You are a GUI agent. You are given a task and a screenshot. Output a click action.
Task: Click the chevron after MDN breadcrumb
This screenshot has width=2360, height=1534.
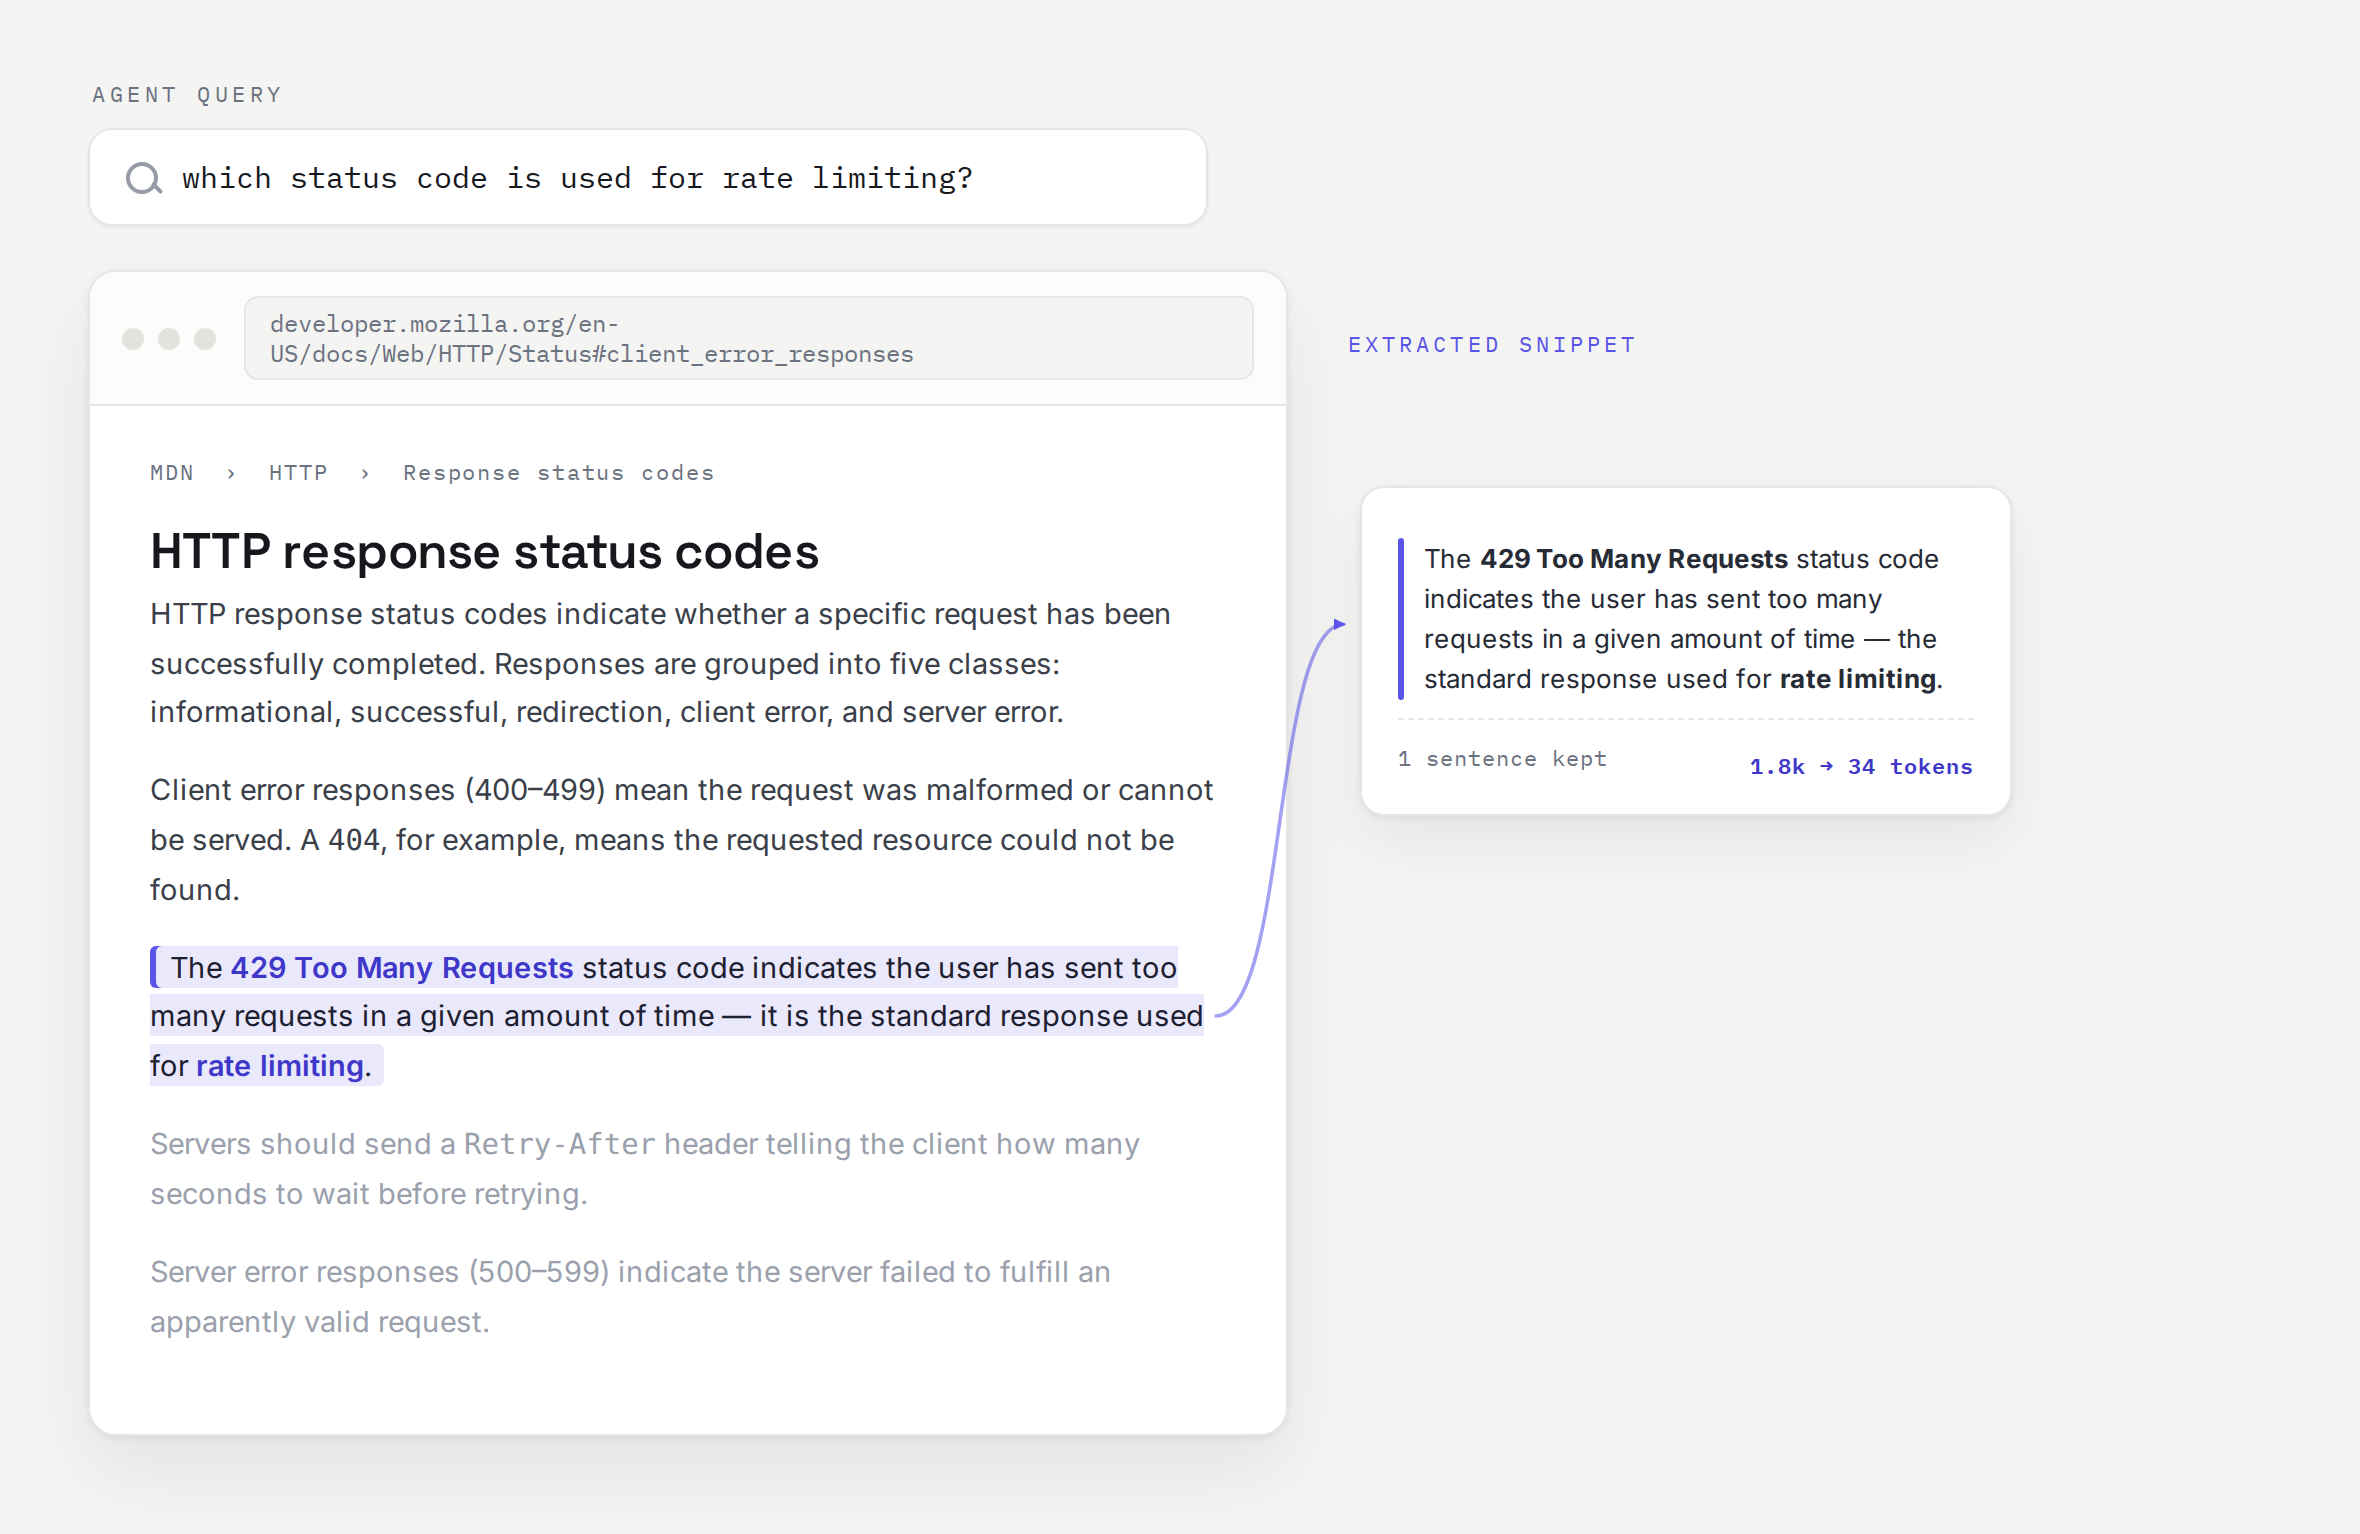231,474
